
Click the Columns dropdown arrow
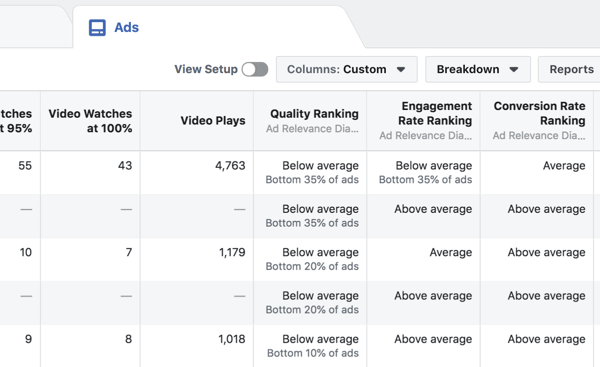[x=401, y=70]
